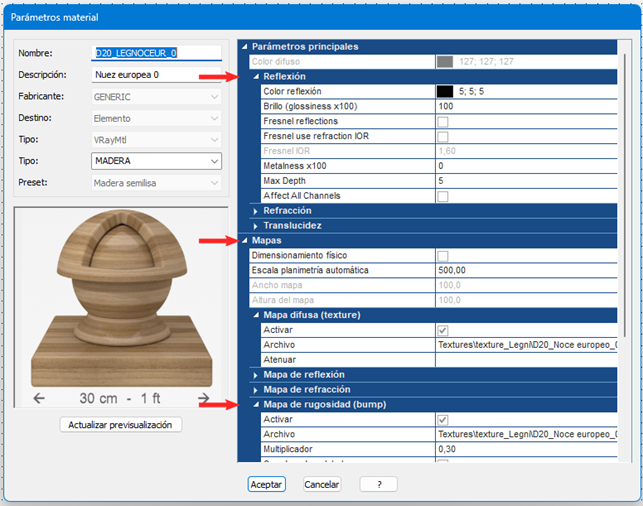Collapse the Reflexión section
The image size is (643, 506).
pos(256,77)
